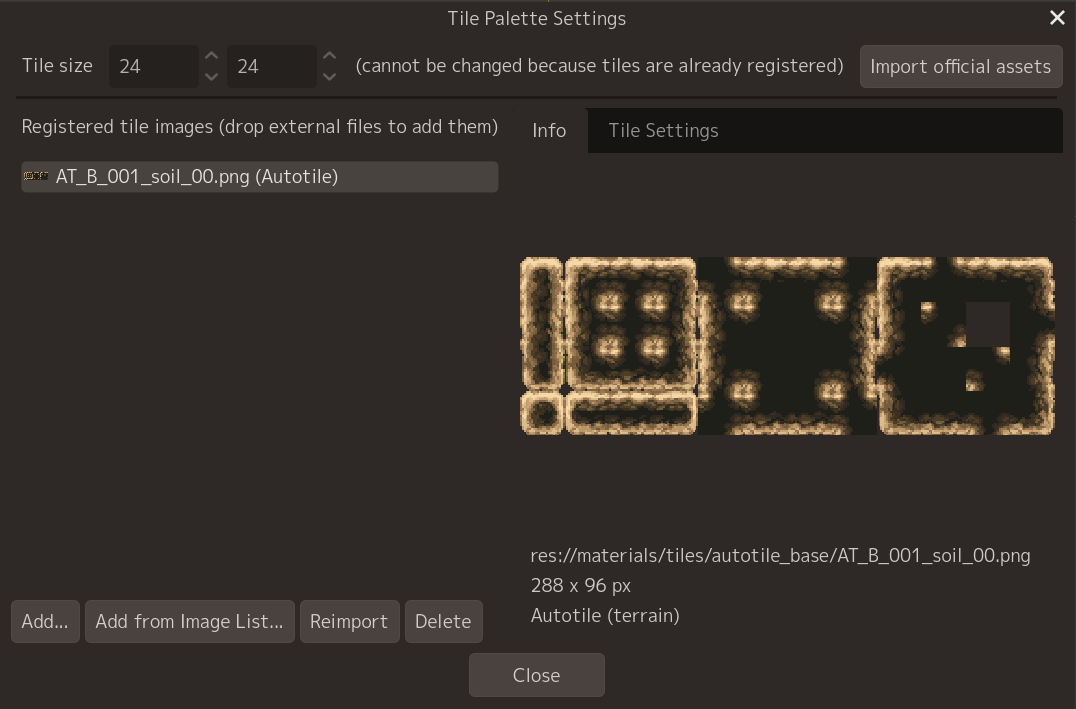Increase the tile width value

point(211,56)
